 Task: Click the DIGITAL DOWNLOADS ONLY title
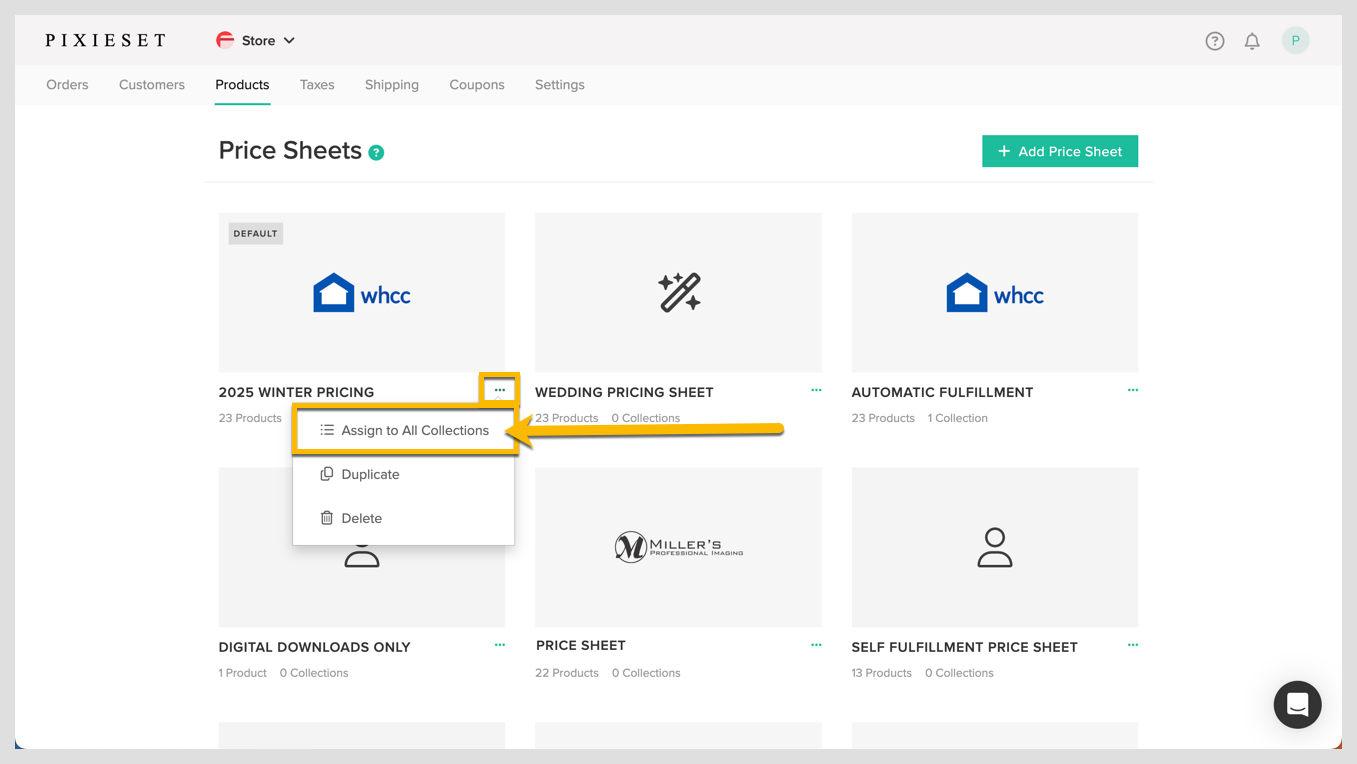coord(315,647)
